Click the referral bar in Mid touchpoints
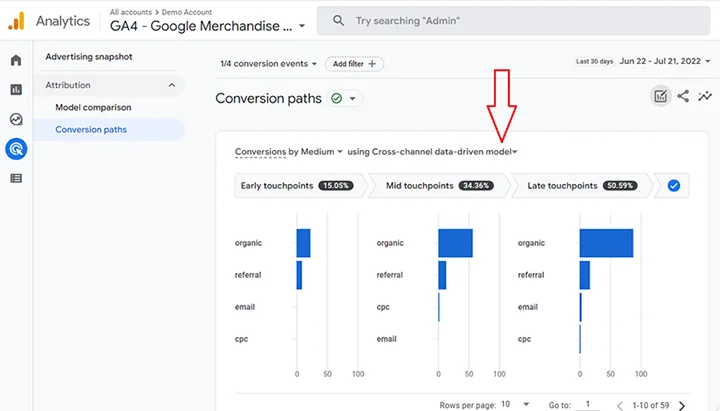This screenshot has height=411, width=720. click(x=442, y=275)
